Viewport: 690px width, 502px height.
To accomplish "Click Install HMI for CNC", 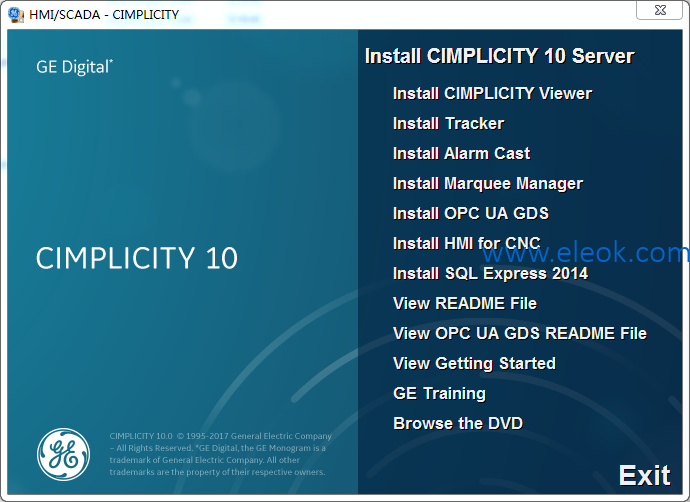I will point(466,243).
